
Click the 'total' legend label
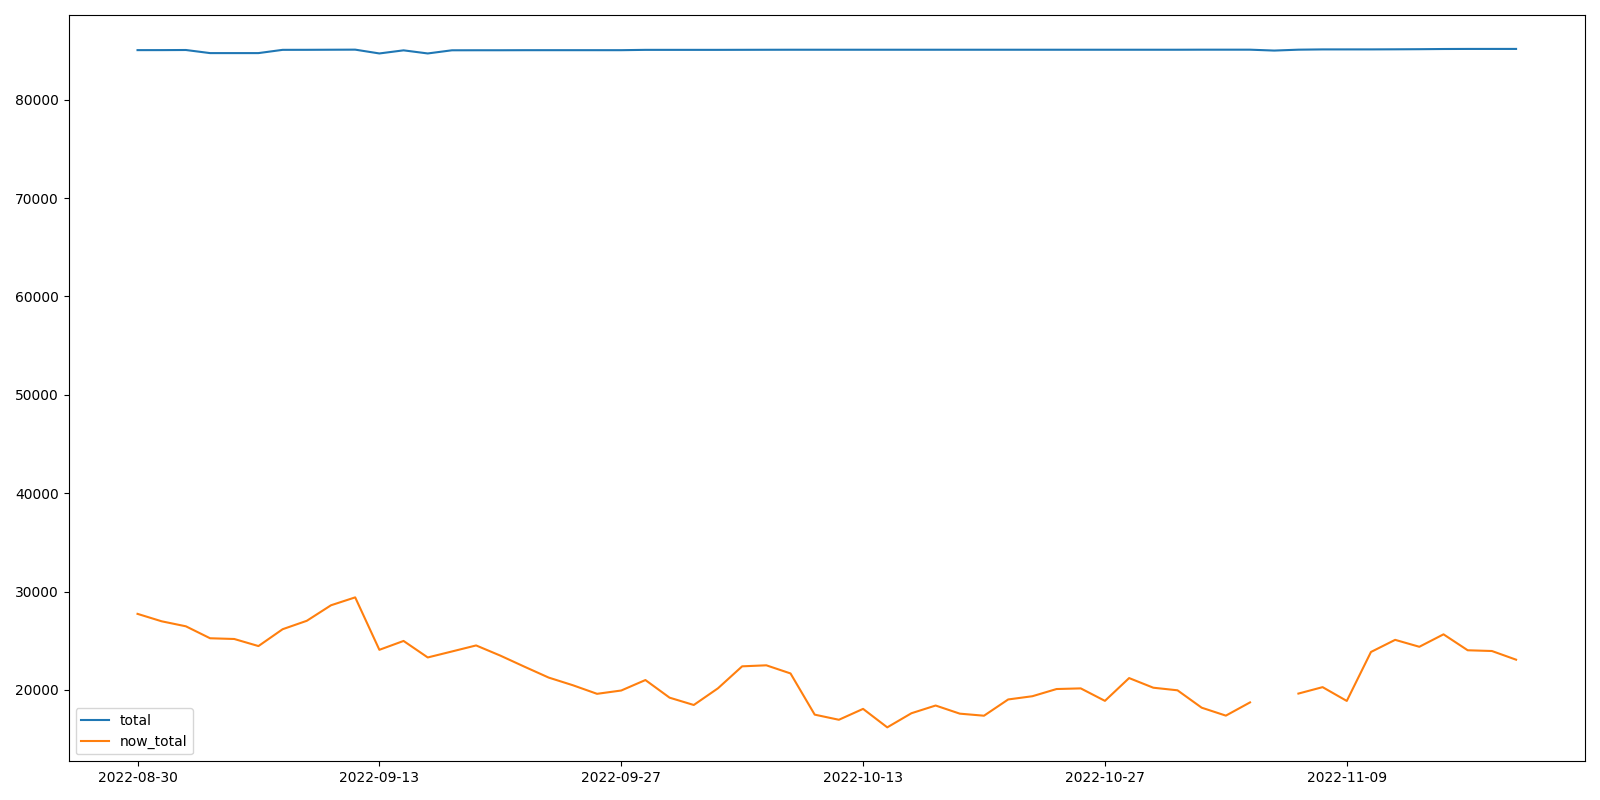(x=135, y=720)
